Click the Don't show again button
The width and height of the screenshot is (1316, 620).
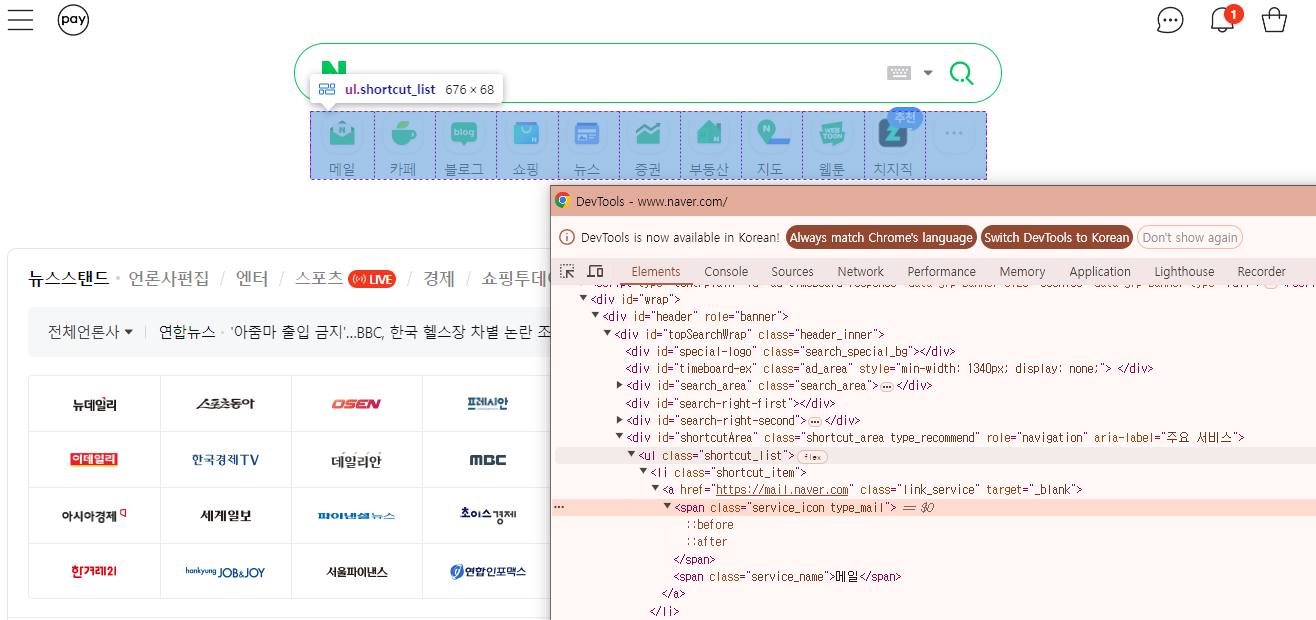coord(1190,237)
